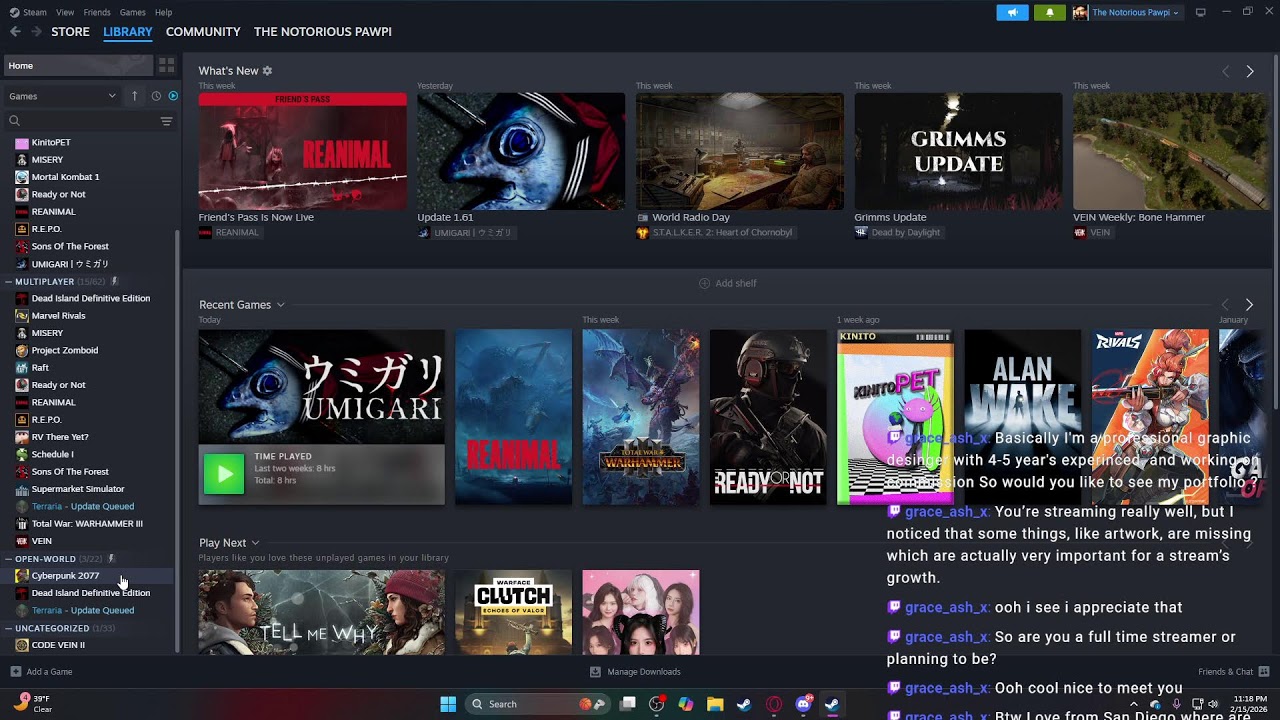Screen dimensions: 1280x720
Task: Open the Windows Start menu
Action: click(x=448, y=704)
